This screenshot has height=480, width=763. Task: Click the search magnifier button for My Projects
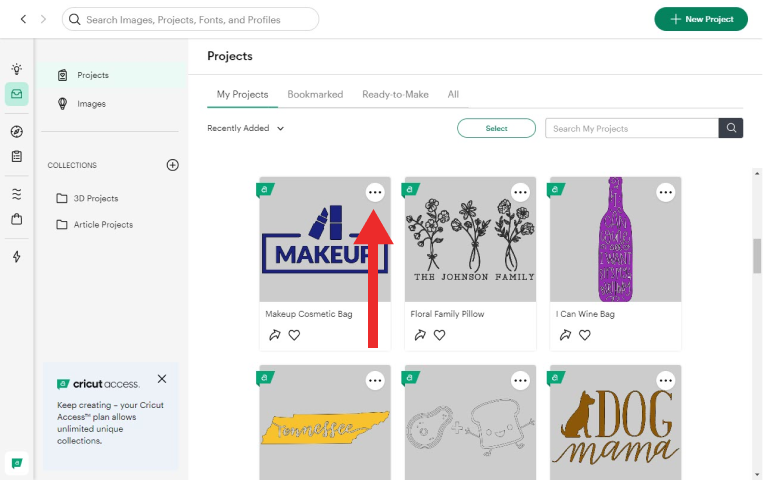[731, 128]
